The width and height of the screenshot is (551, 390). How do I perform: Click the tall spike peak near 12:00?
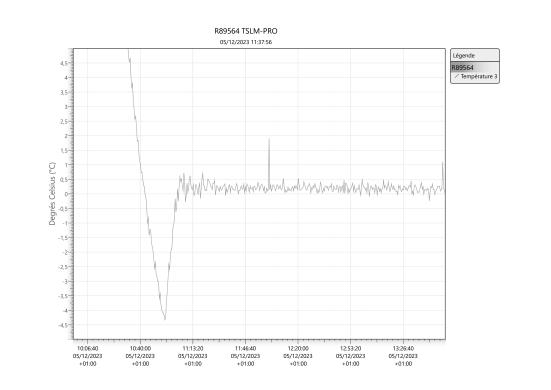pyautogui.click(x=269, y=139)
